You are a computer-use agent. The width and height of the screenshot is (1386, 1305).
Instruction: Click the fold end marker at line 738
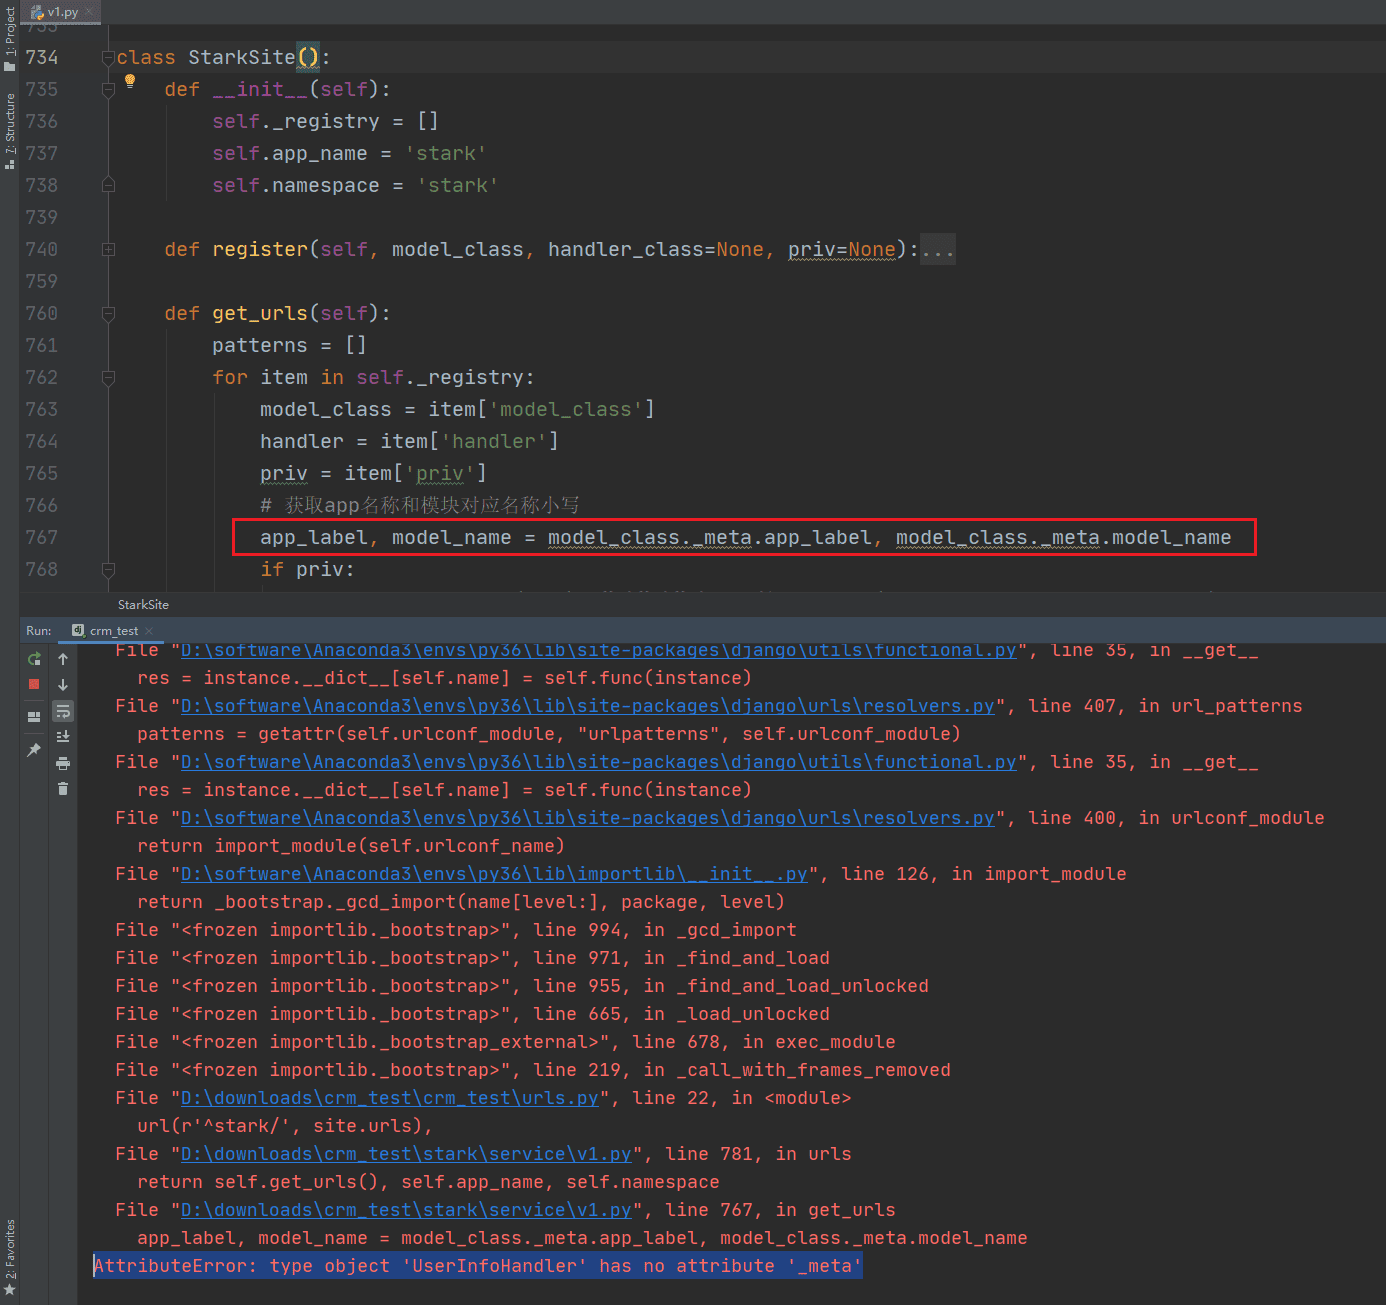(x=108, y=185)
